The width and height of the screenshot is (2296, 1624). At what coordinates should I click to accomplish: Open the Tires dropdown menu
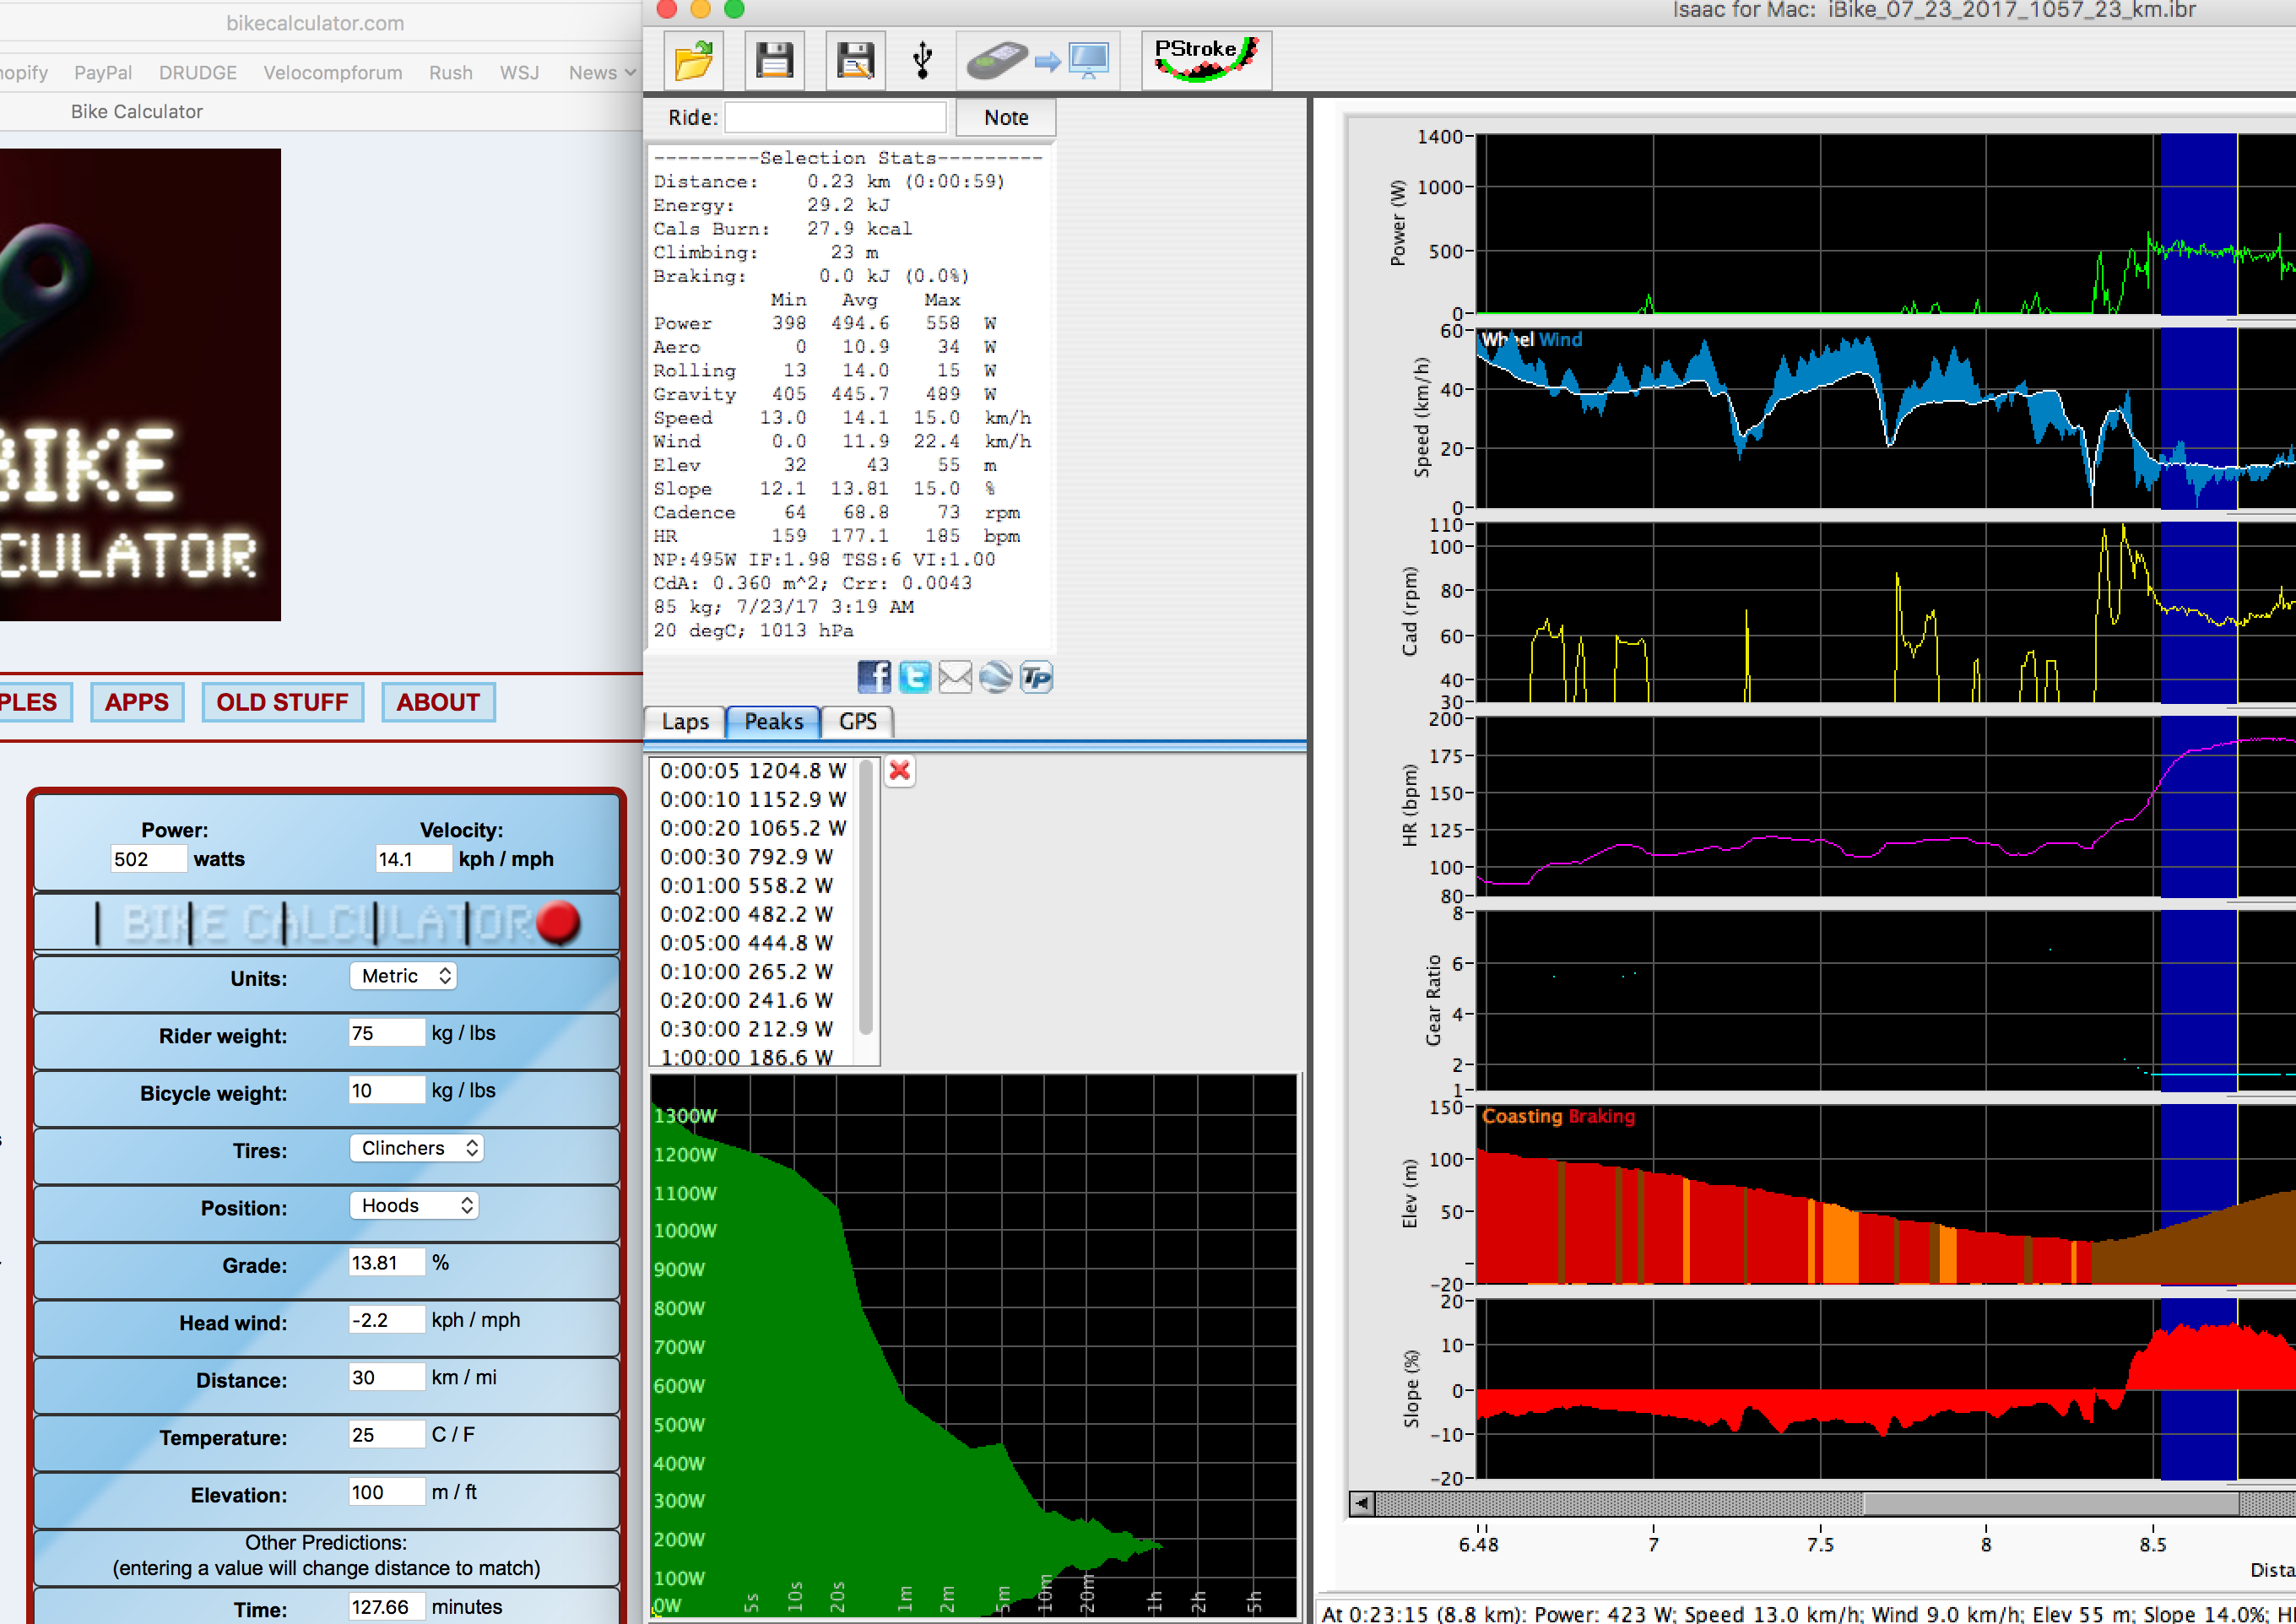tap(417, 1150)
